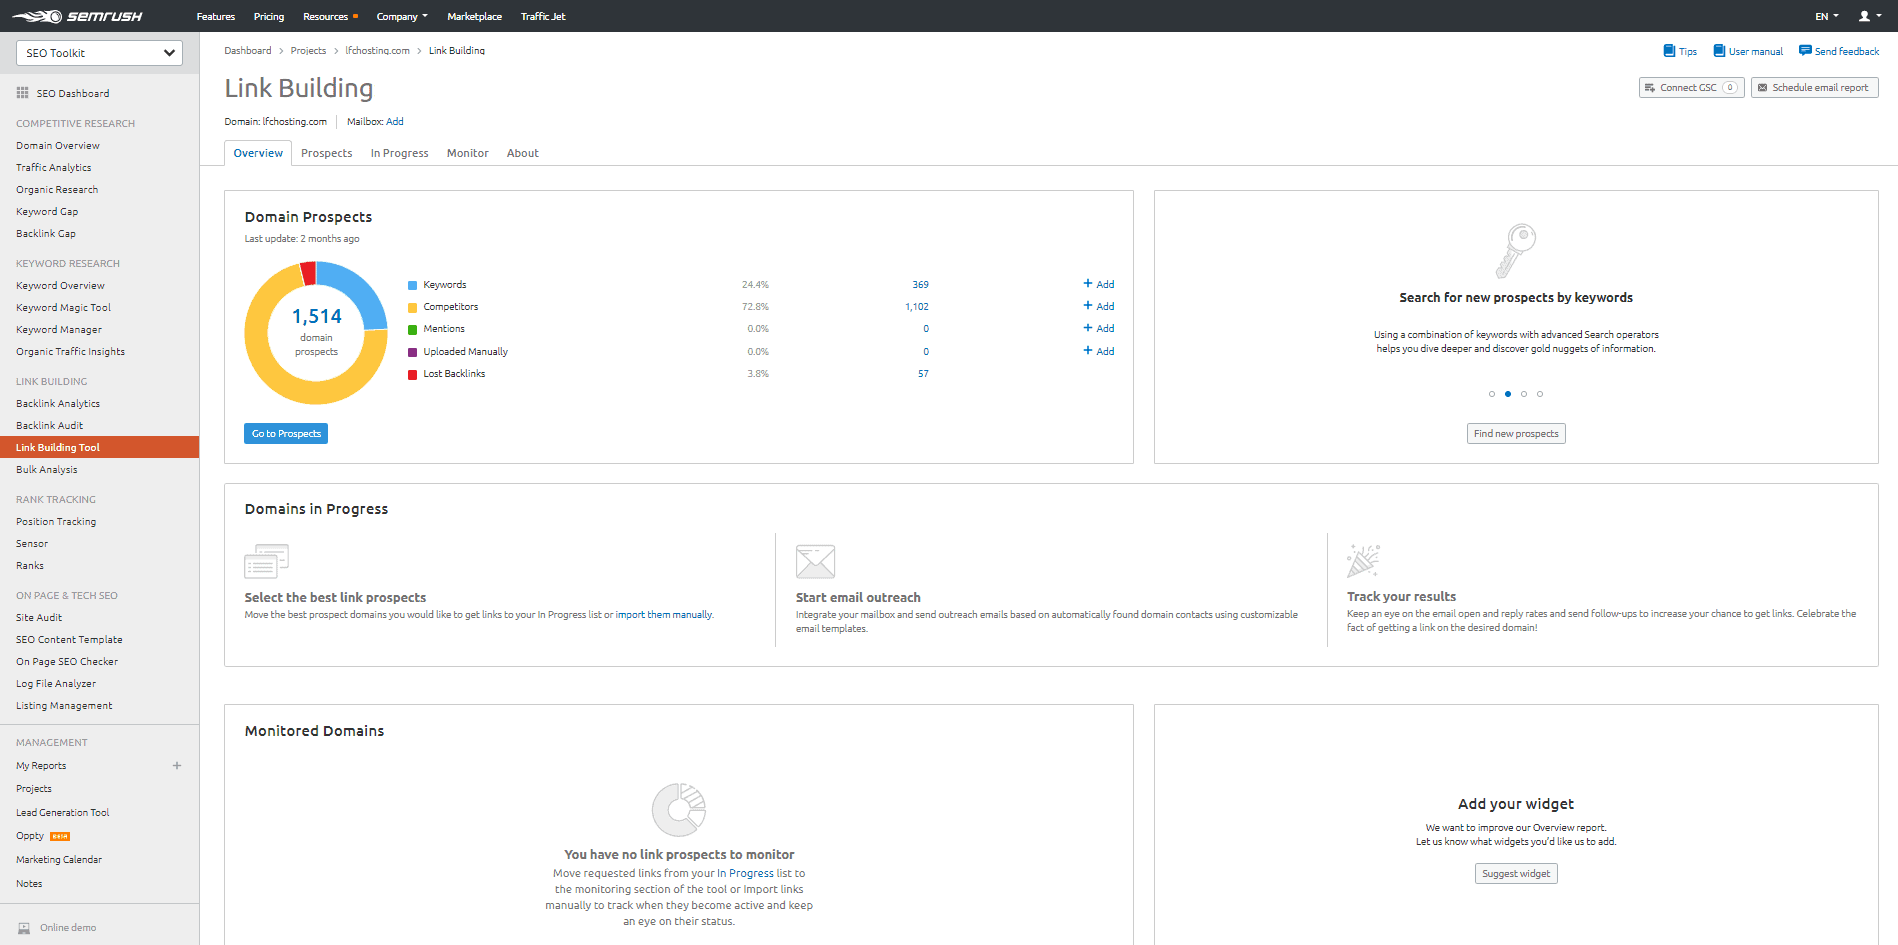Open the In Progress tab
Screen dimensions: 1898x945
[399, 153]
